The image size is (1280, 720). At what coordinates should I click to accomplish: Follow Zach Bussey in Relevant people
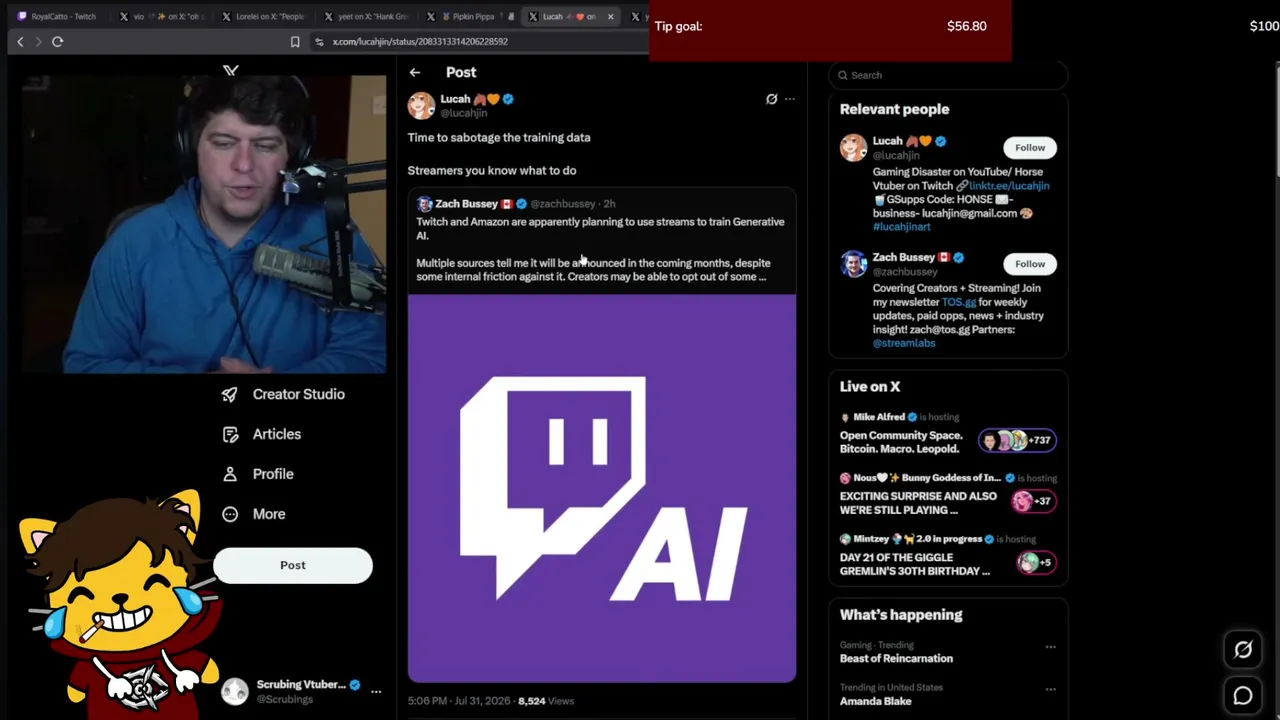click(1030, 264)
